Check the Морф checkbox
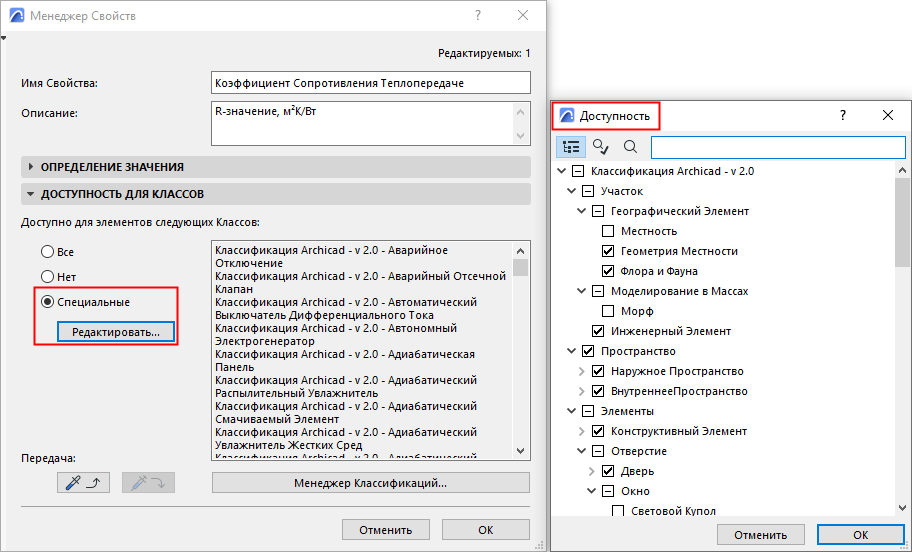912x552 pixels. [608, 311]
